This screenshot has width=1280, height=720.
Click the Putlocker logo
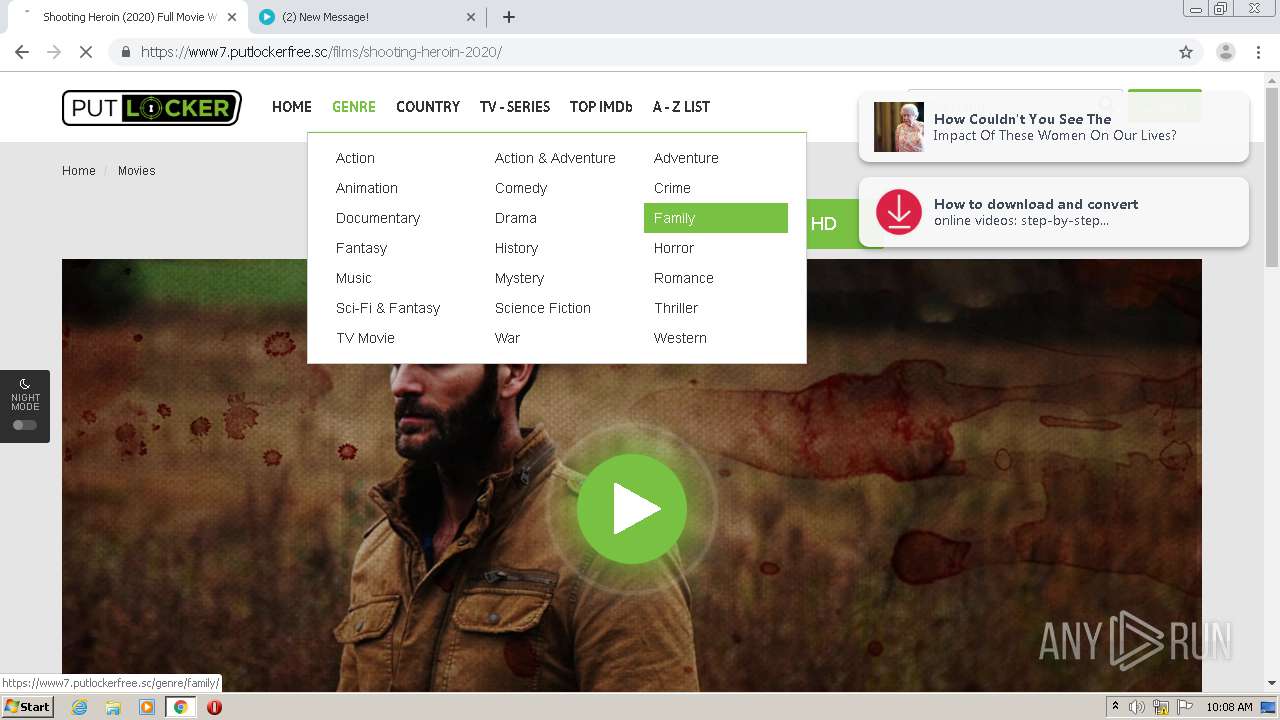[x=152, y=107]
